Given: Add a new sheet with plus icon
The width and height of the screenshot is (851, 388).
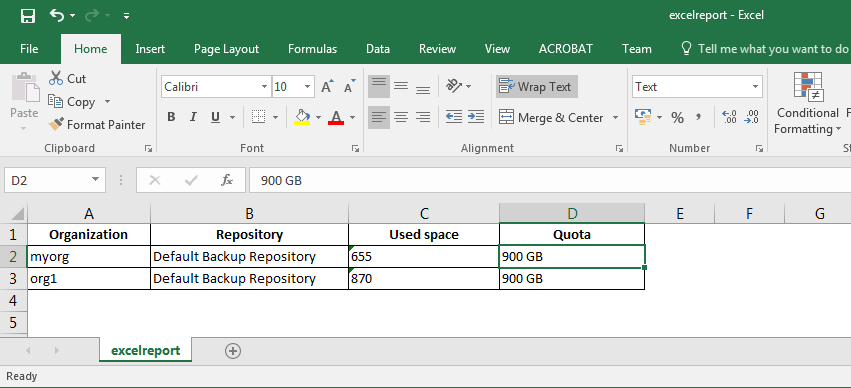Looking at the screenshot, I should [x=233, y=351].
